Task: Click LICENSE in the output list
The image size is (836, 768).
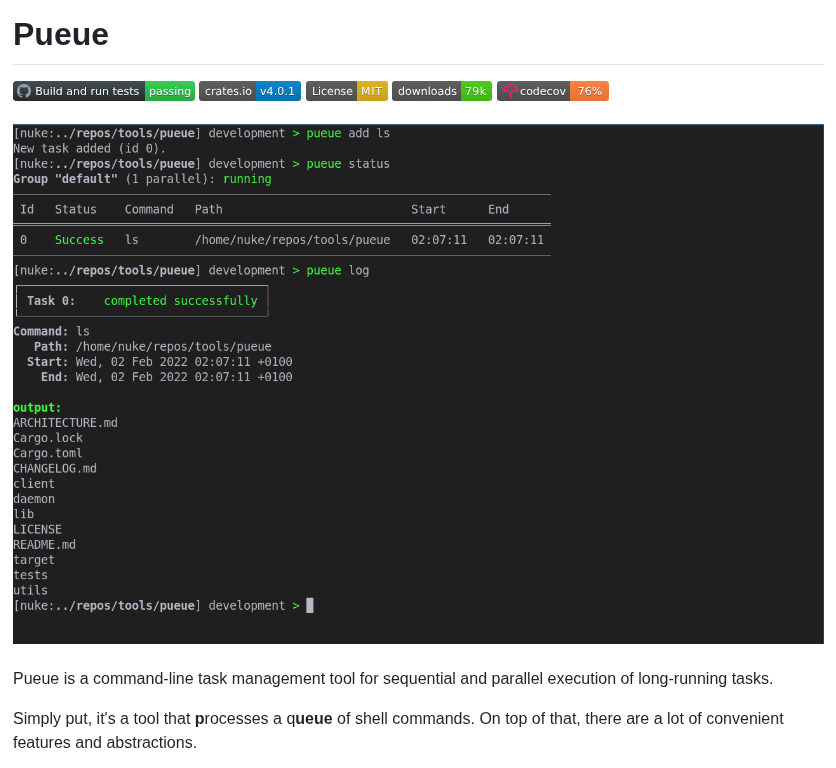Action: pyautogui.click(x=37, y=530)
